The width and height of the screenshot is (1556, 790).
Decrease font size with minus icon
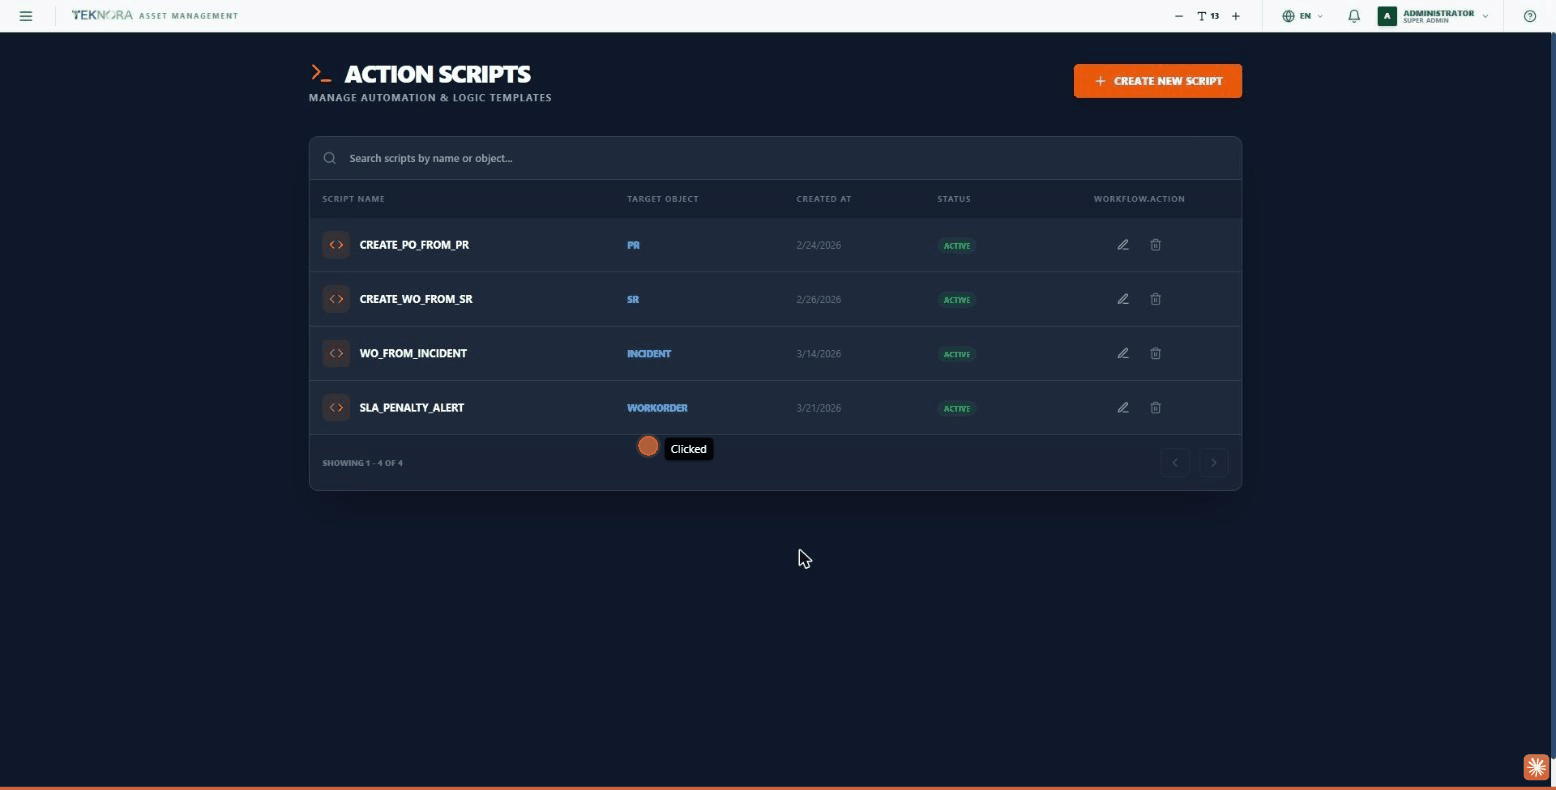[1179, 16]
